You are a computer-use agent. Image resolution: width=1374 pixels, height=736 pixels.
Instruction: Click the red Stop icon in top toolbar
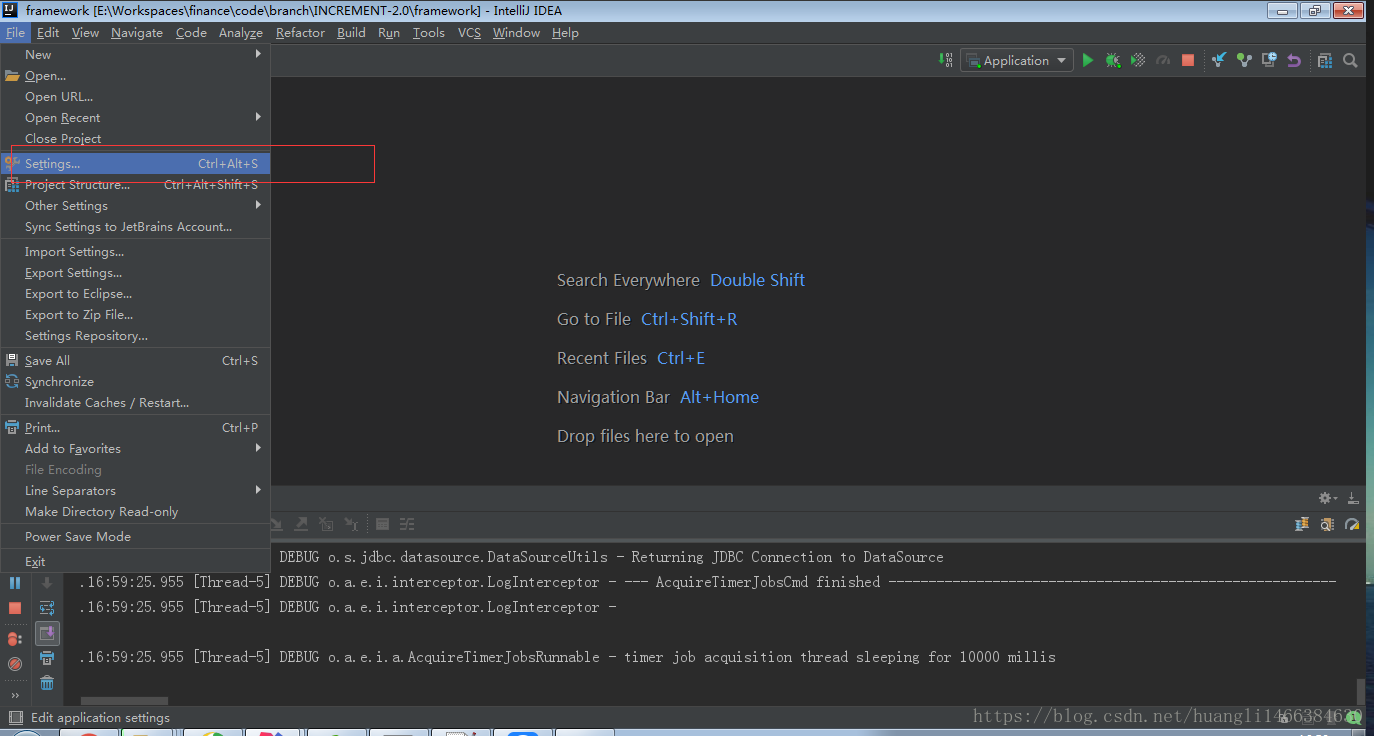pos(1188,60)
